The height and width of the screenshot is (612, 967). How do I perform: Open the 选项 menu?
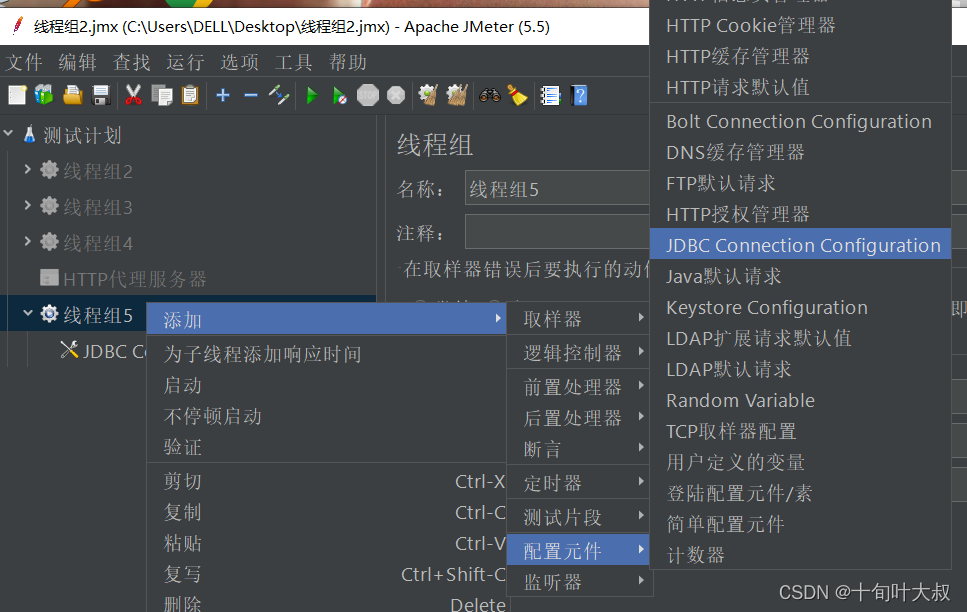(x=239, y=62)
